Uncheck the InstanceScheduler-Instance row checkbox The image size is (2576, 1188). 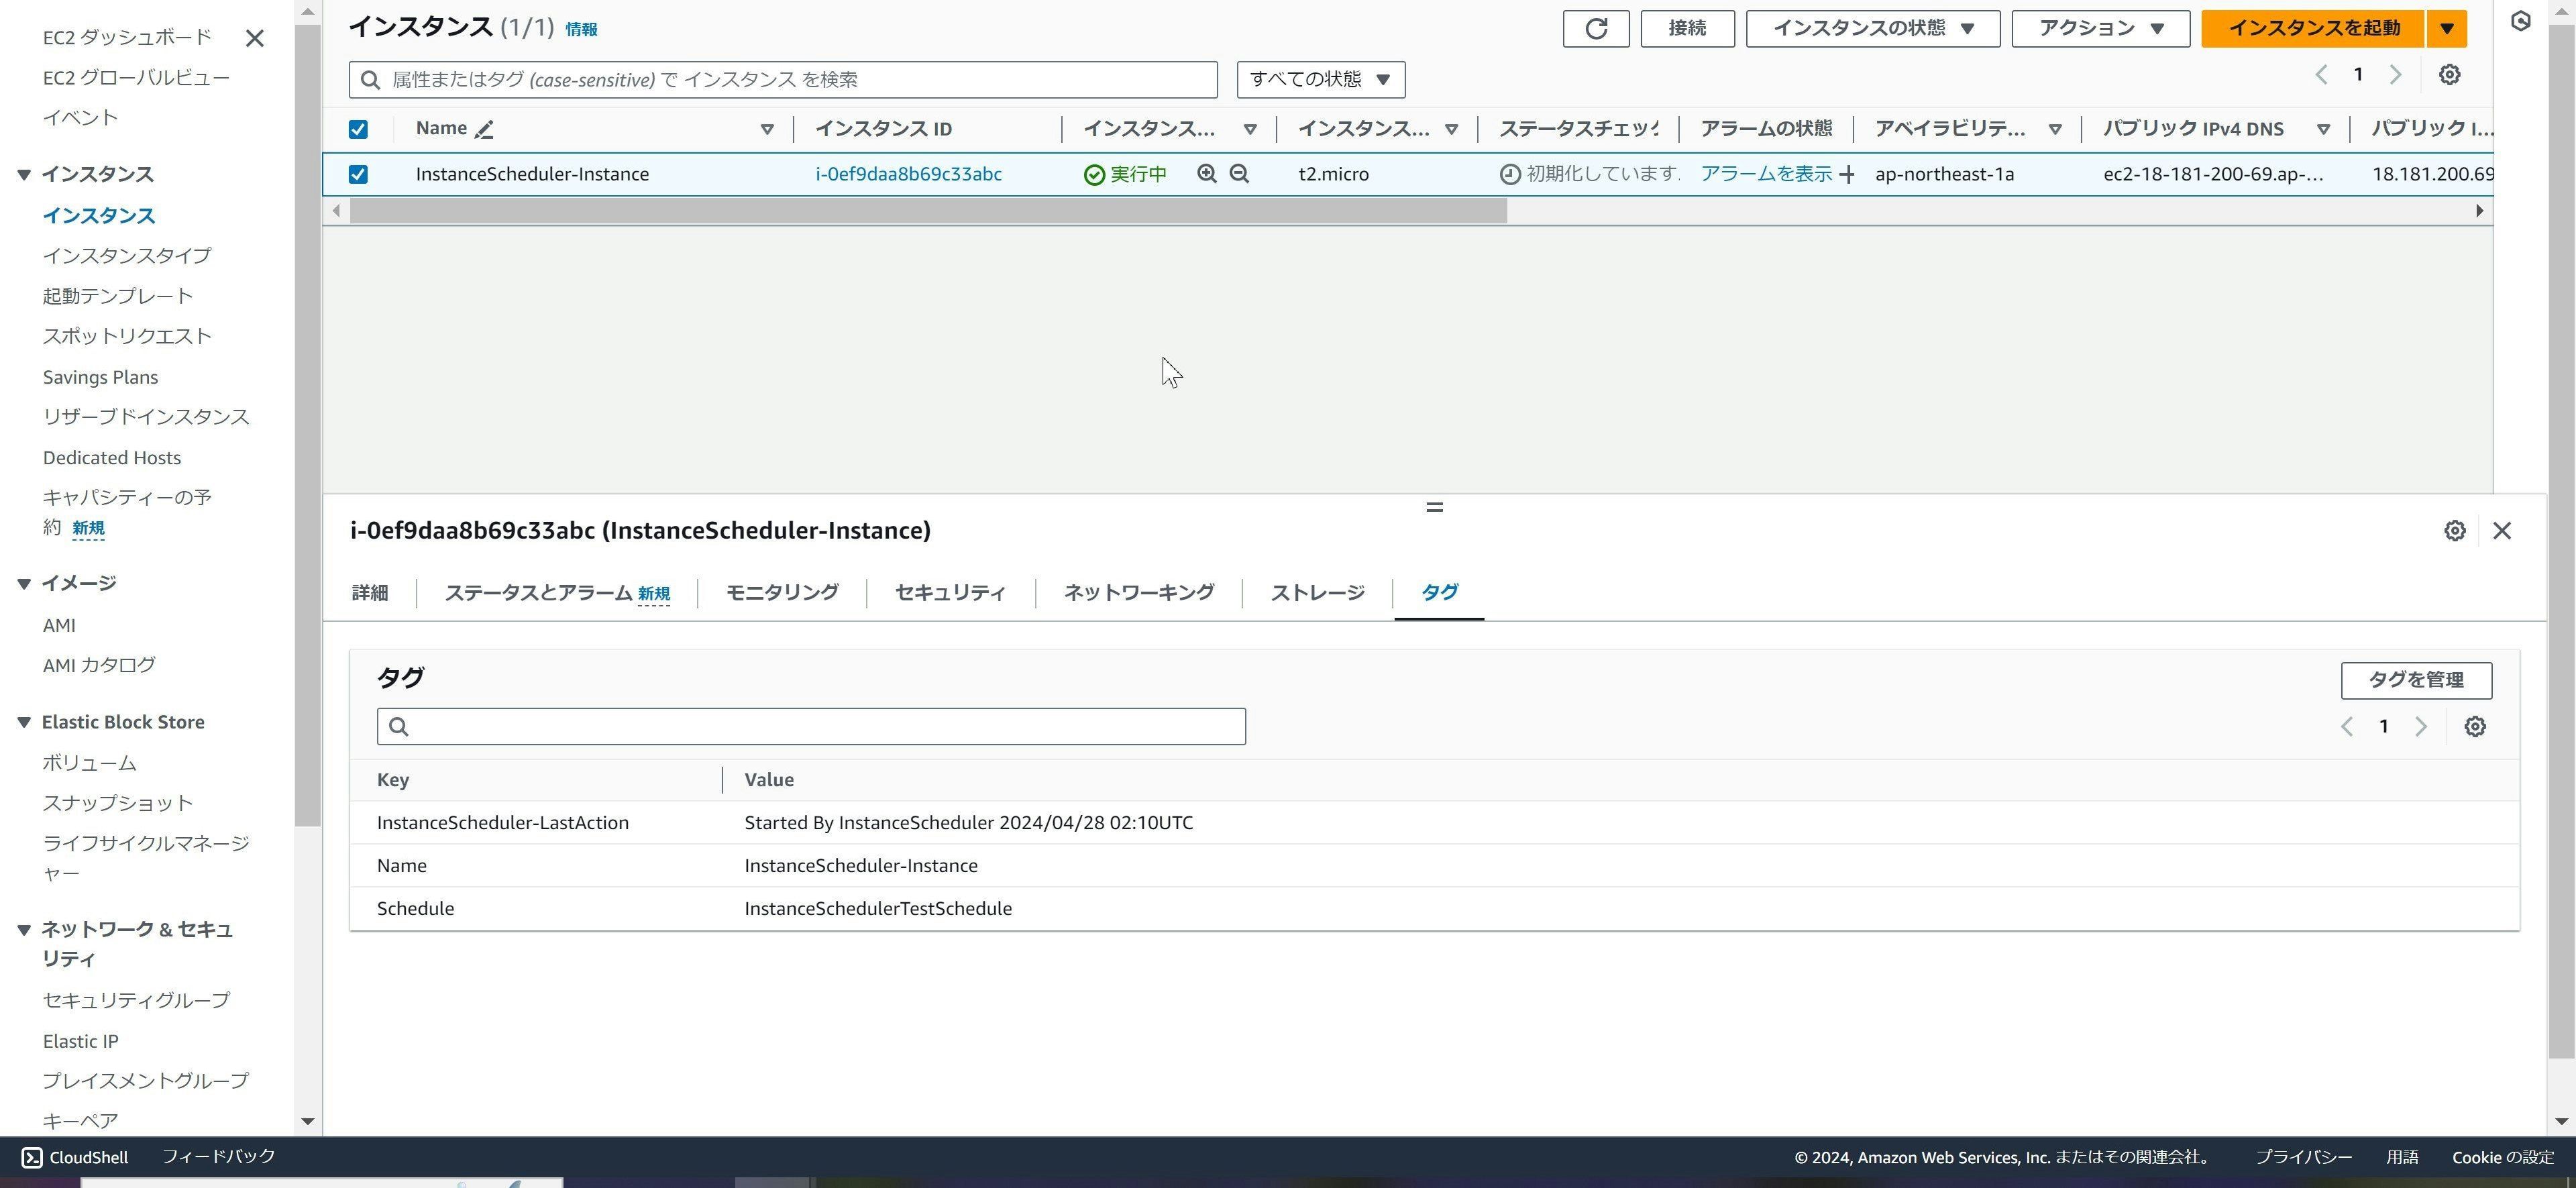tap(358, 174)
